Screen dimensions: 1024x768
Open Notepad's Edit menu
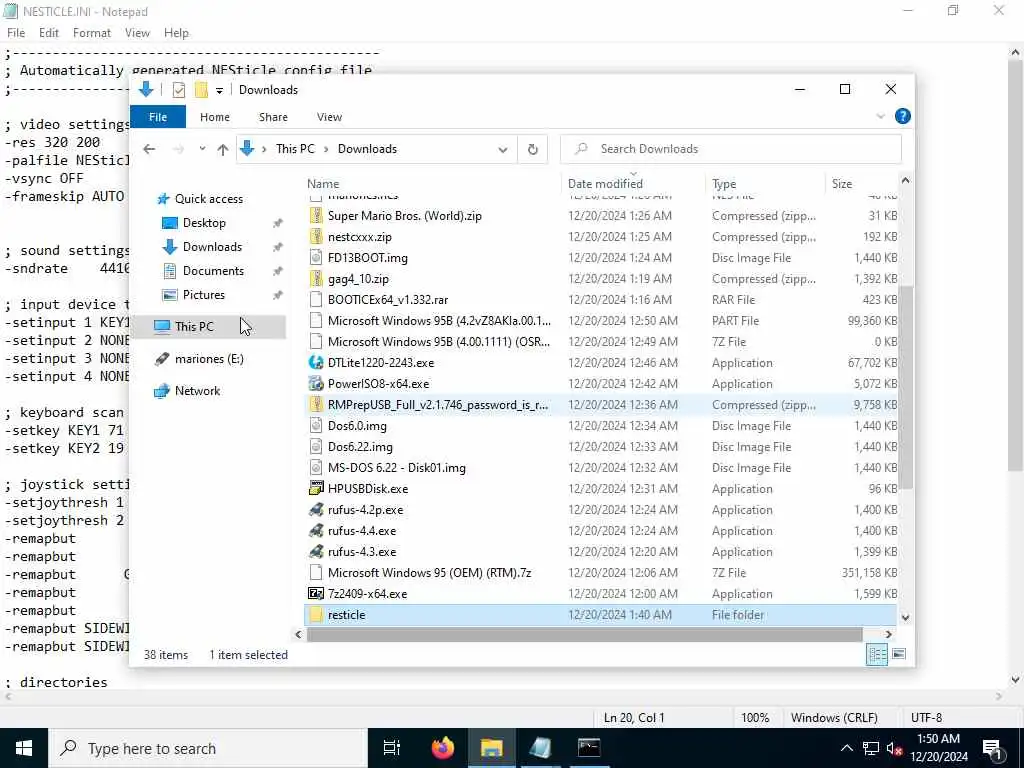(48, 33)
